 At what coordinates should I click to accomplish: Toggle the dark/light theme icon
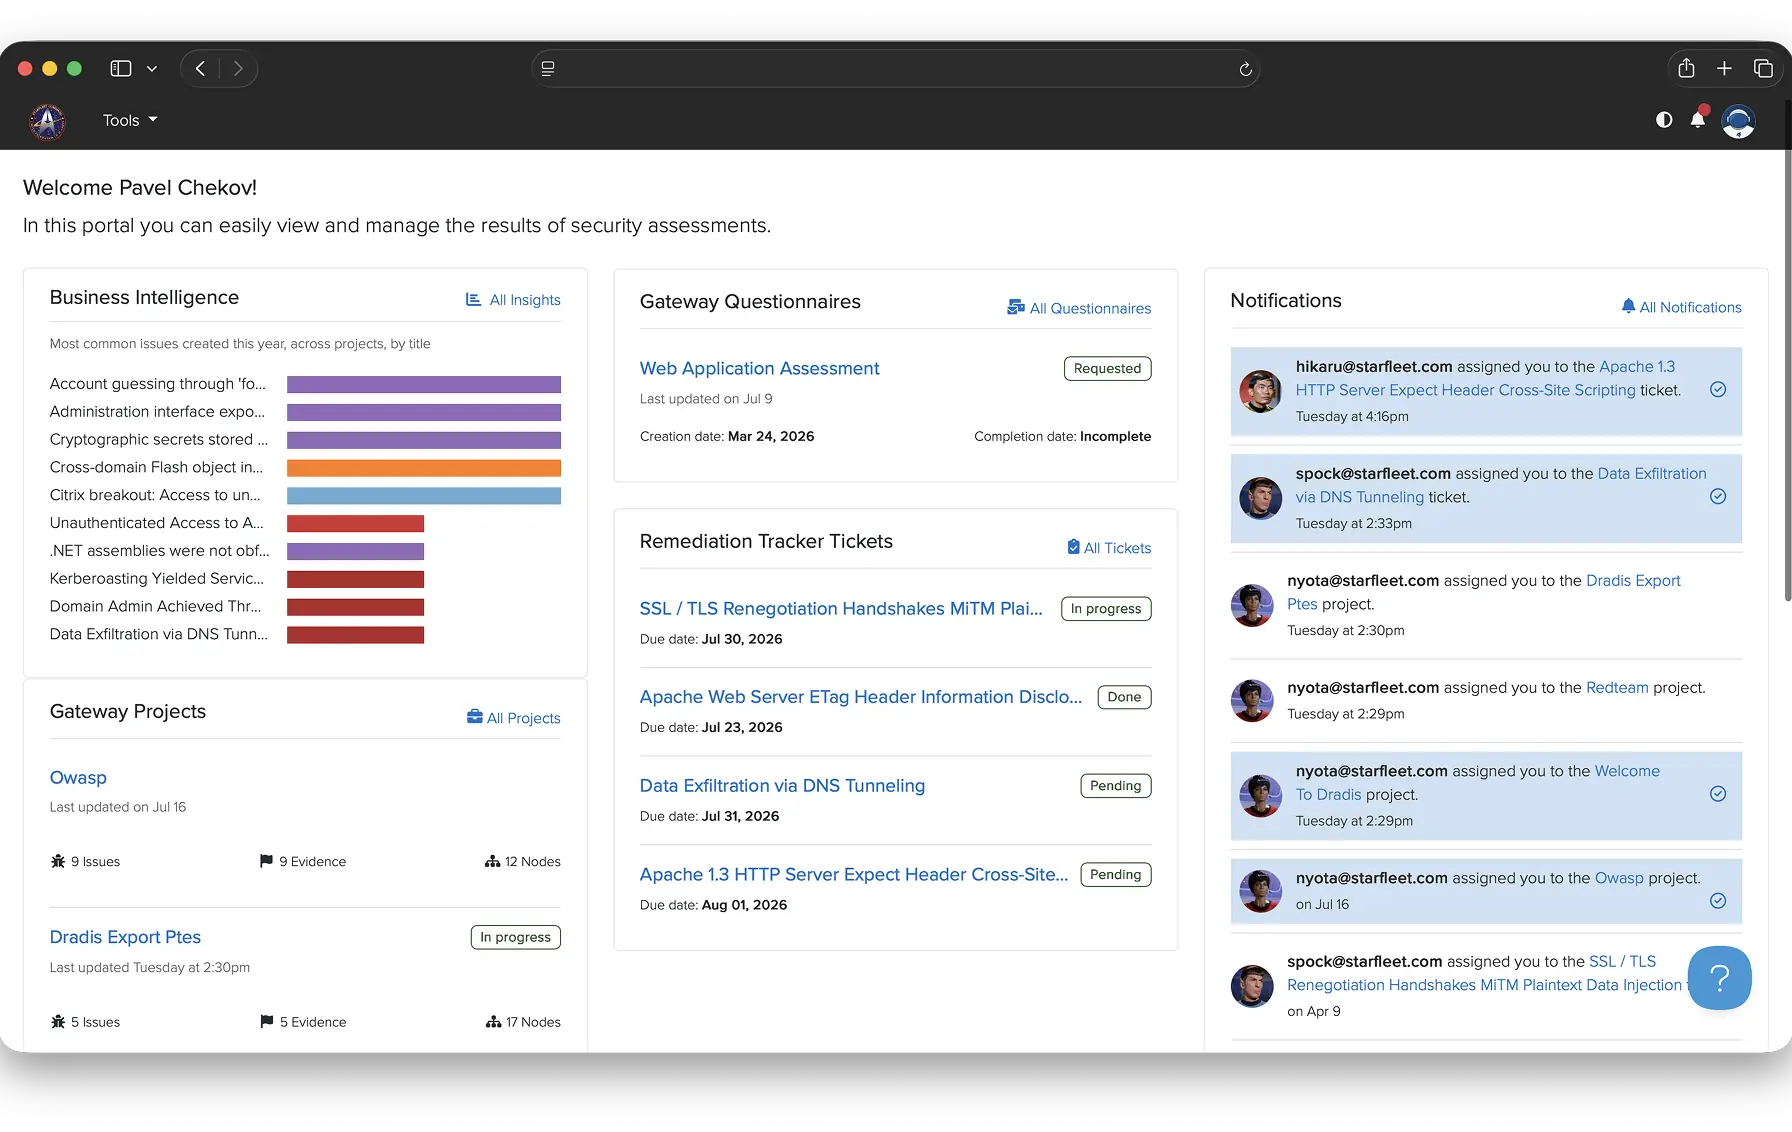(x=1664, y=120)
